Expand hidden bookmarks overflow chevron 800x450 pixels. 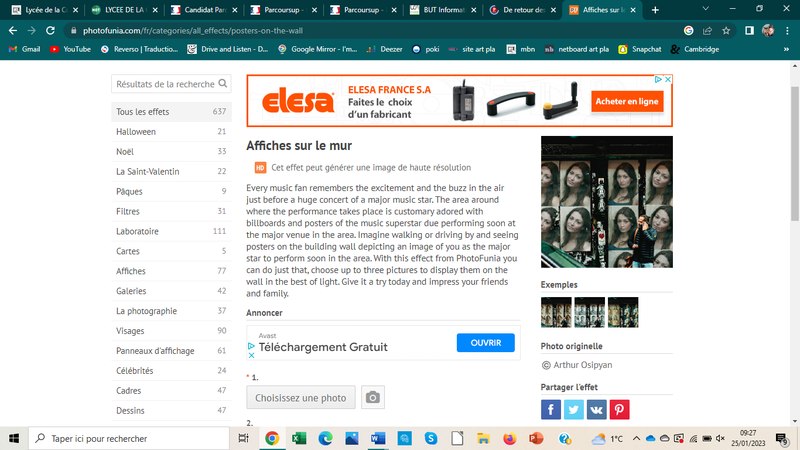[x=786, y=49]
